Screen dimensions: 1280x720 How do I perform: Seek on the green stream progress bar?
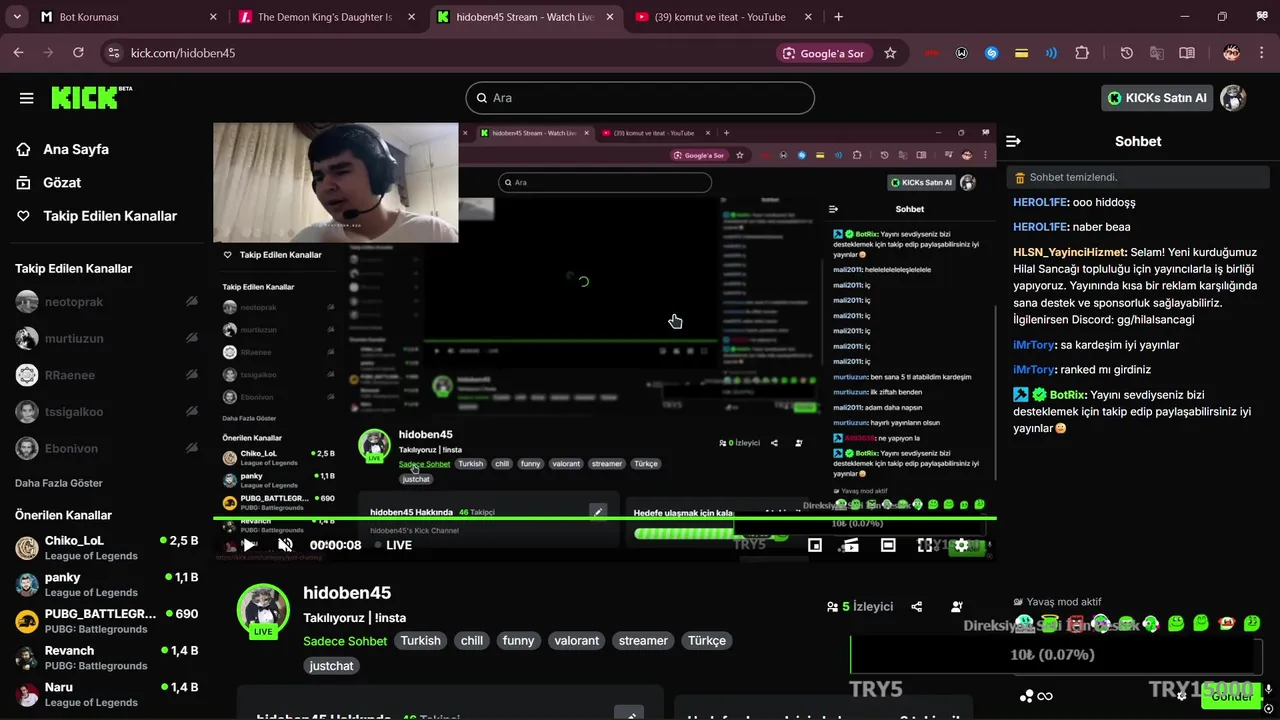pyautogui.click(x=605, y=518)
